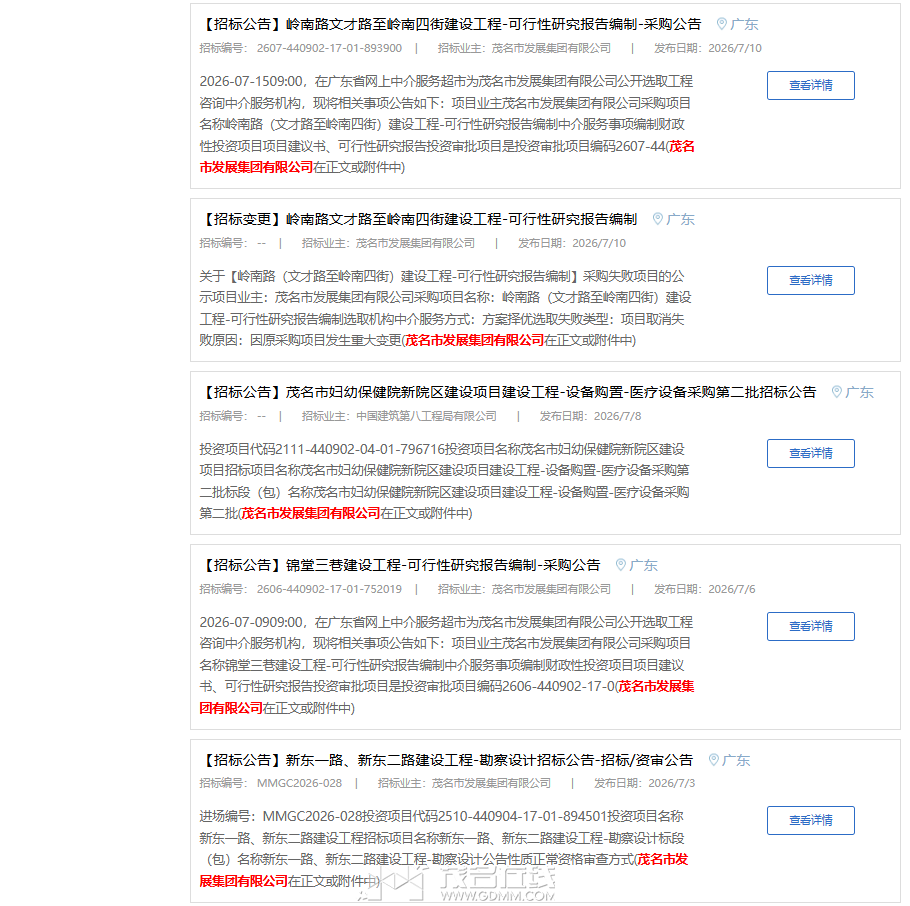Click summary text starting 2026-07-0909:00
Image resolution: width=910 pixels, height=906 pixels.
click(x=447, y=665)
